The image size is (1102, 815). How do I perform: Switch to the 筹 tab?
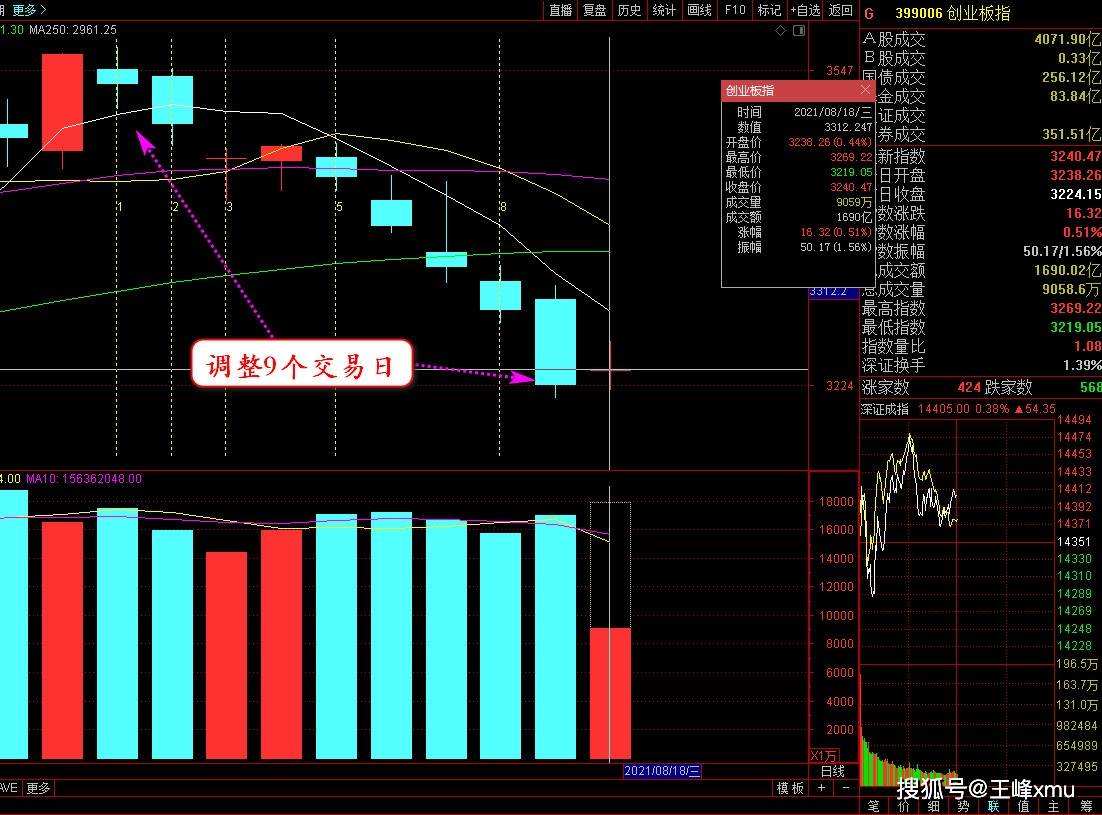tap(1087, 807)
